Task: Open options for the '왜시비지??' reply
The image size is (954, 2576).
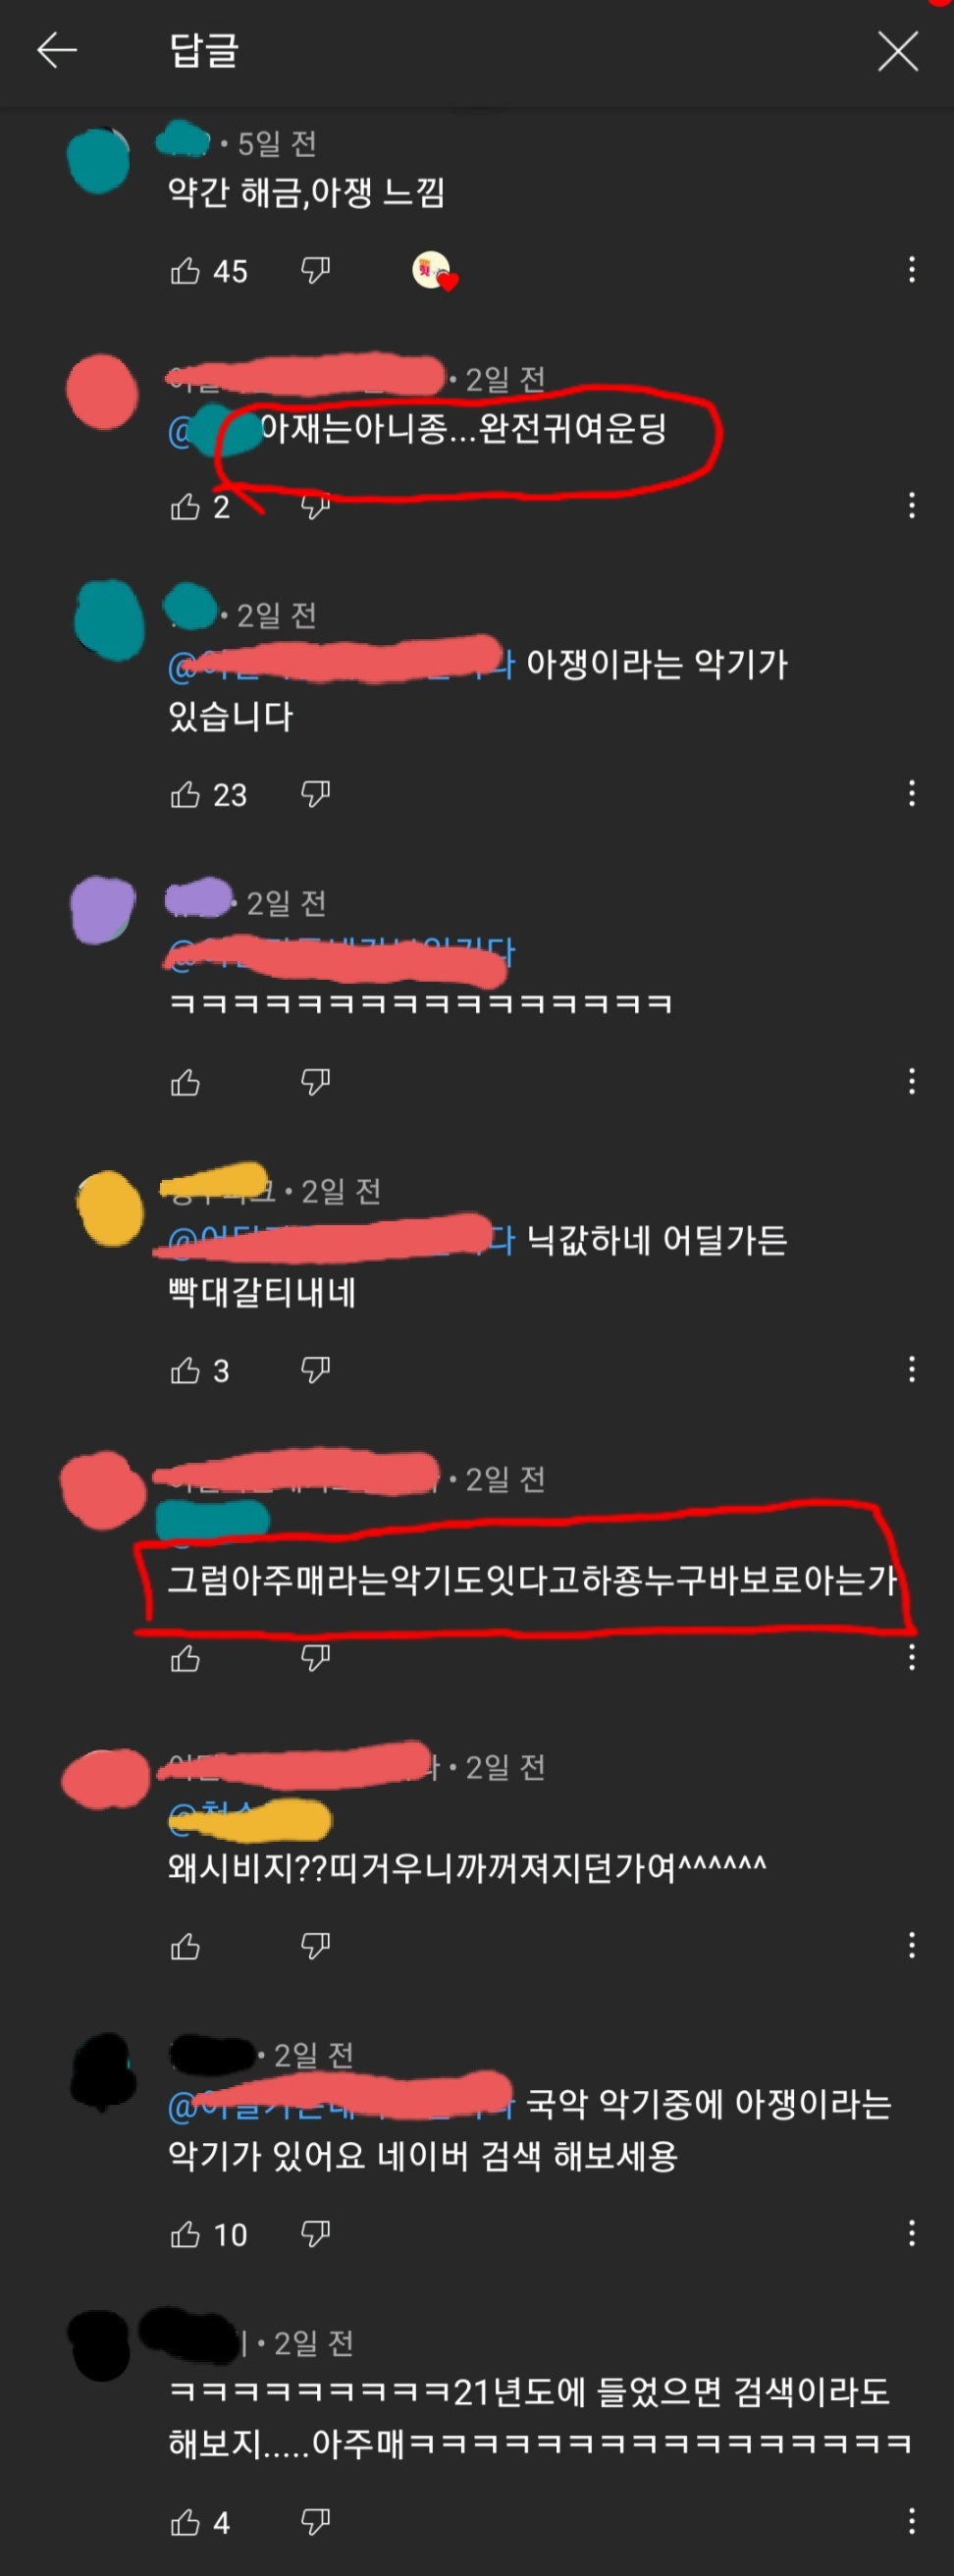Action: pos(911,1945)
